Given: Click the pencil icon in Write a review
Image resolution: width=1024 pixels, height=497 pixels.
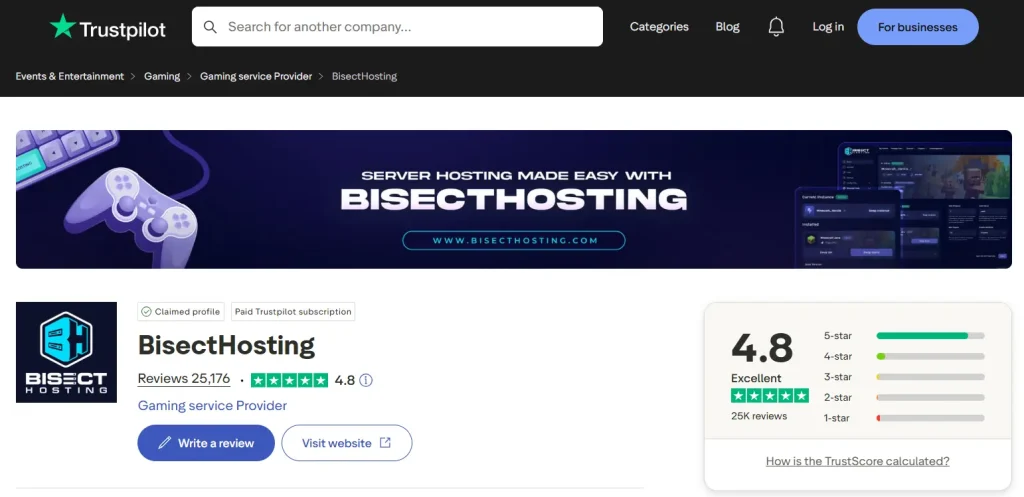Looking at the screenshot, I should (164, 443).
